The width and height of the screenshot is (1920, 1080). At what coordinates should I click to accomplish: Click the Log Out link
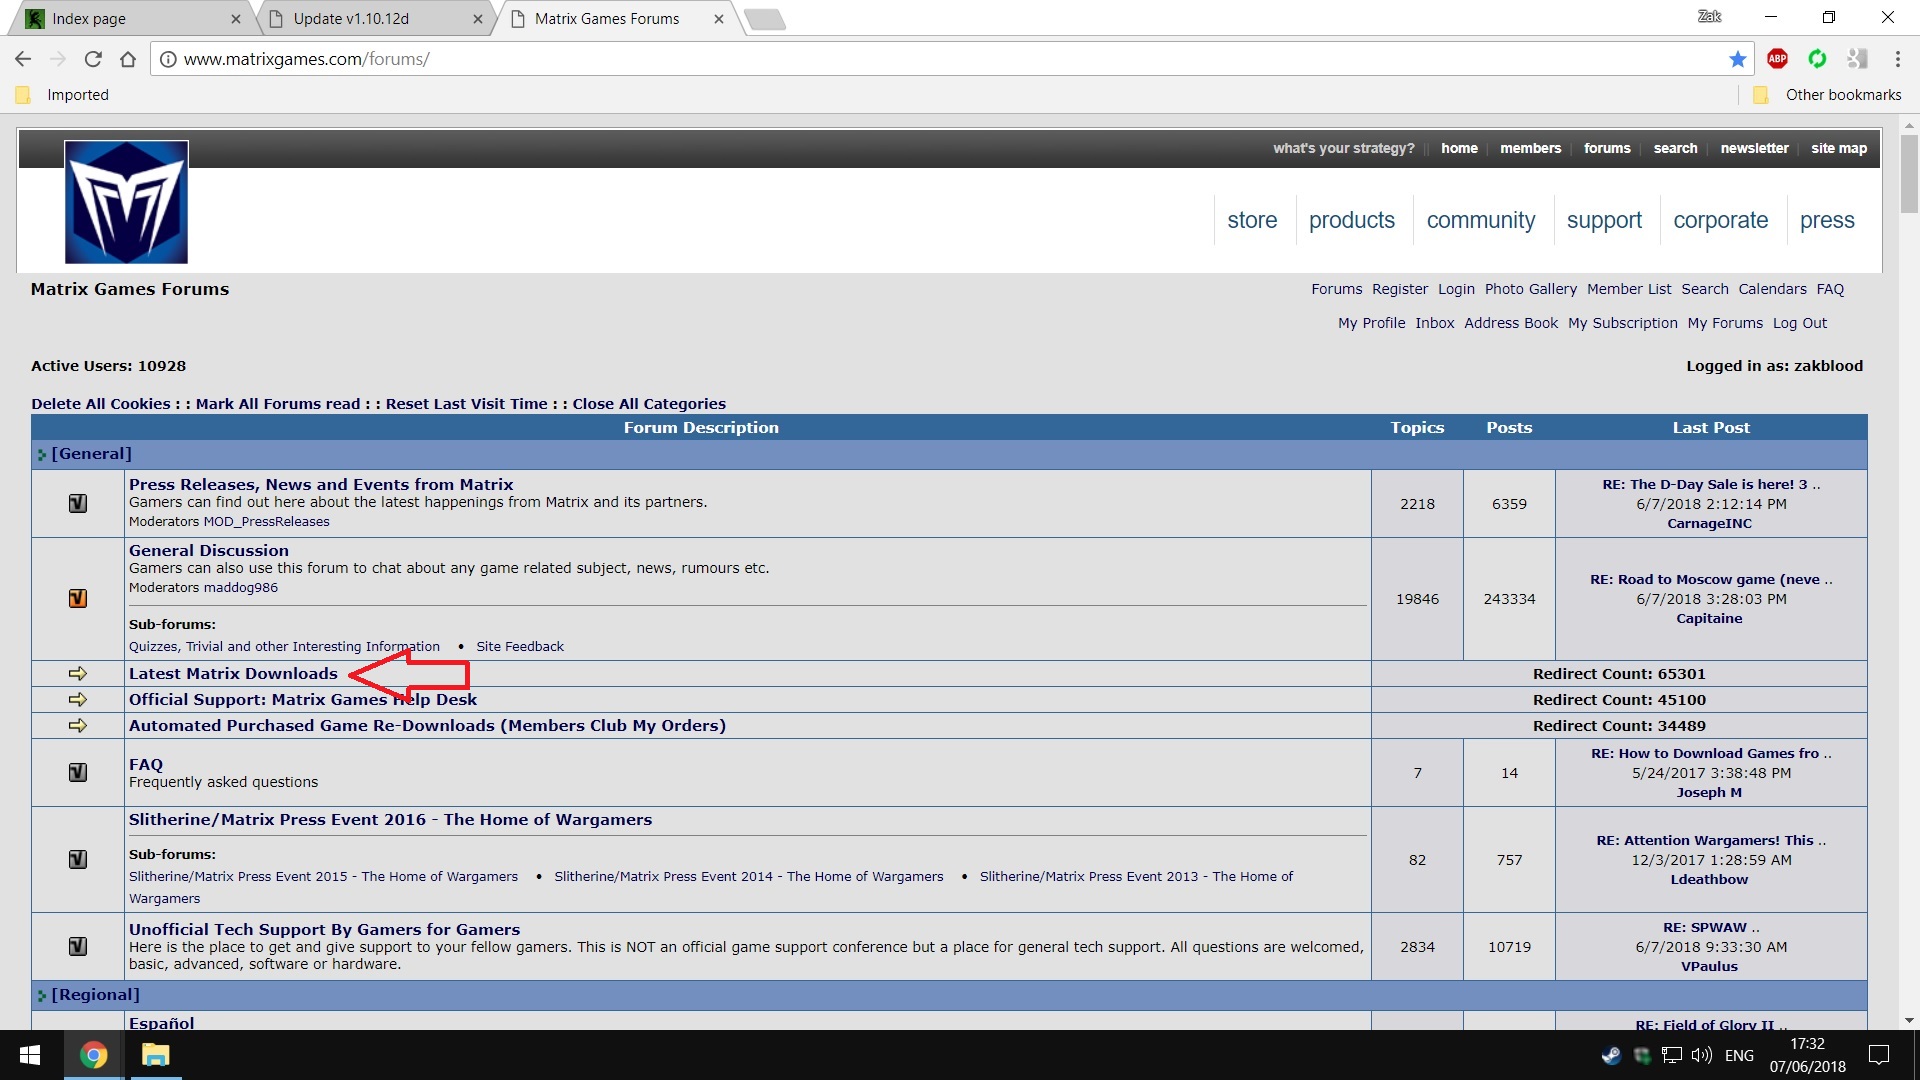point(1799,323)
